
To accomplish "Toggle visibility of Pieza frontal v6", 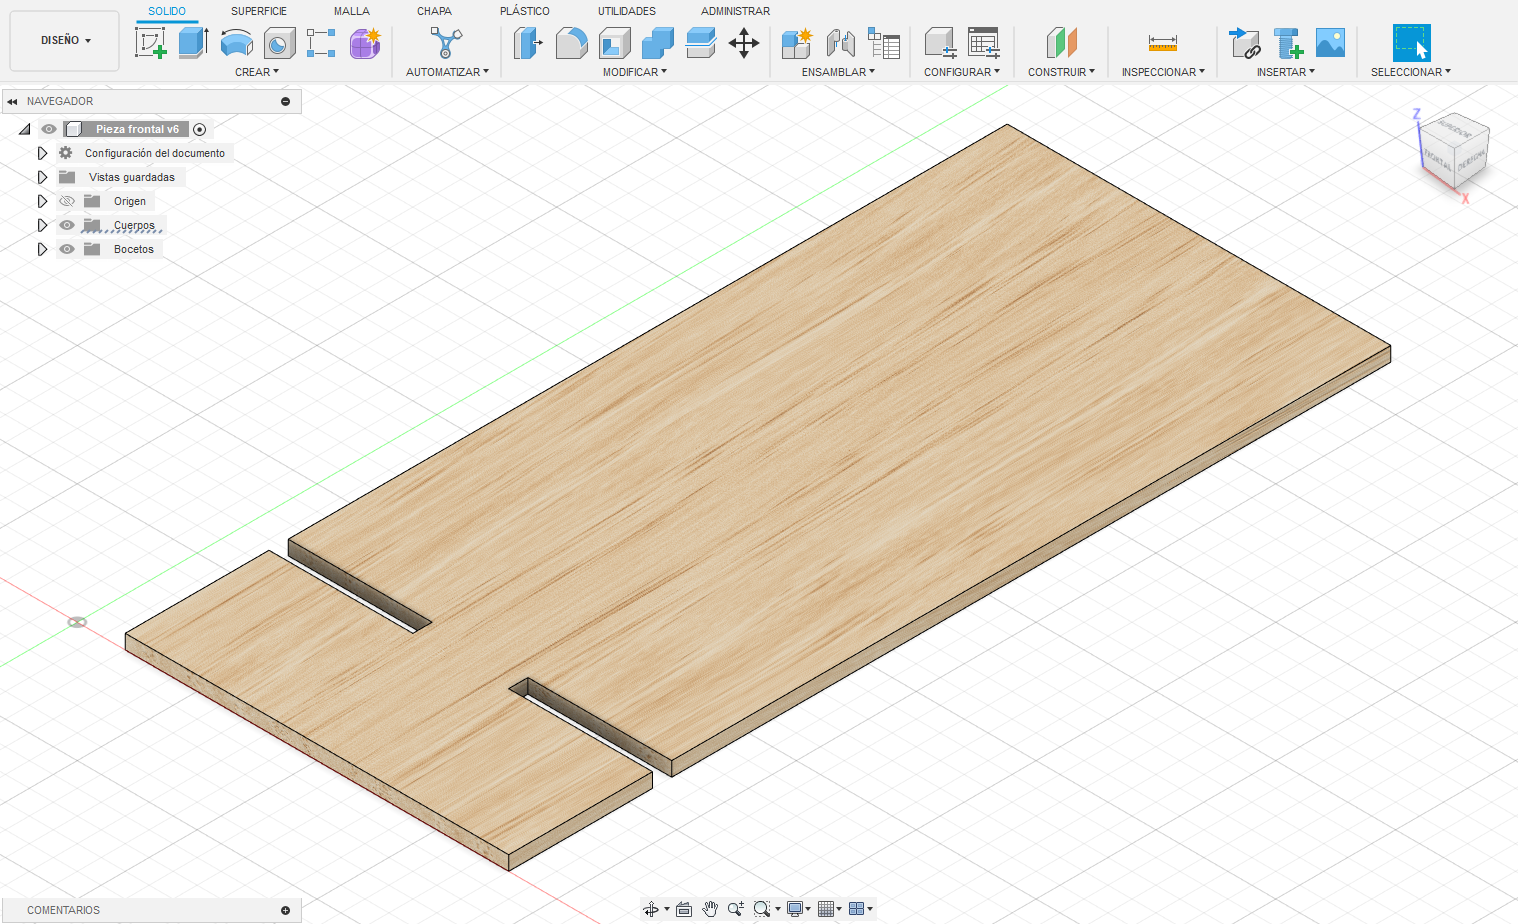I will (x=48, y=129).
